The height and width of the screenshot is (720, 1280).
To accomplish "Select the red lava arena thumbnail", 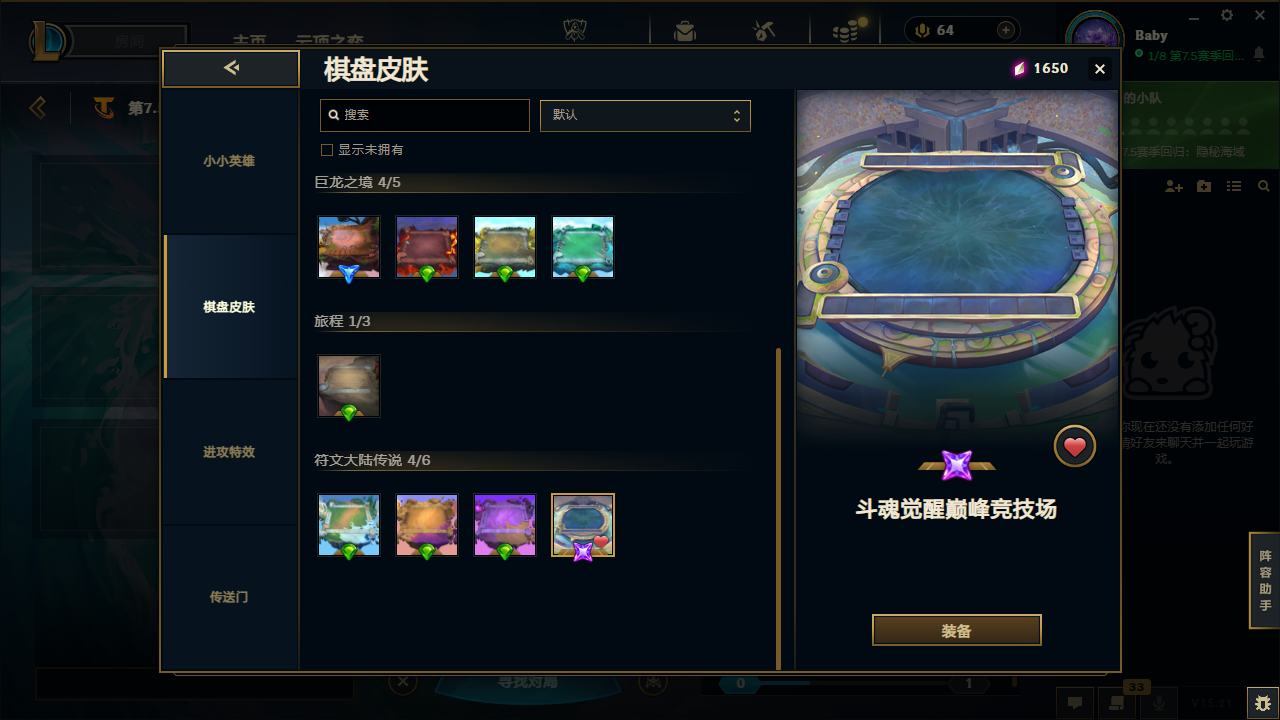I will coord(427,247).
